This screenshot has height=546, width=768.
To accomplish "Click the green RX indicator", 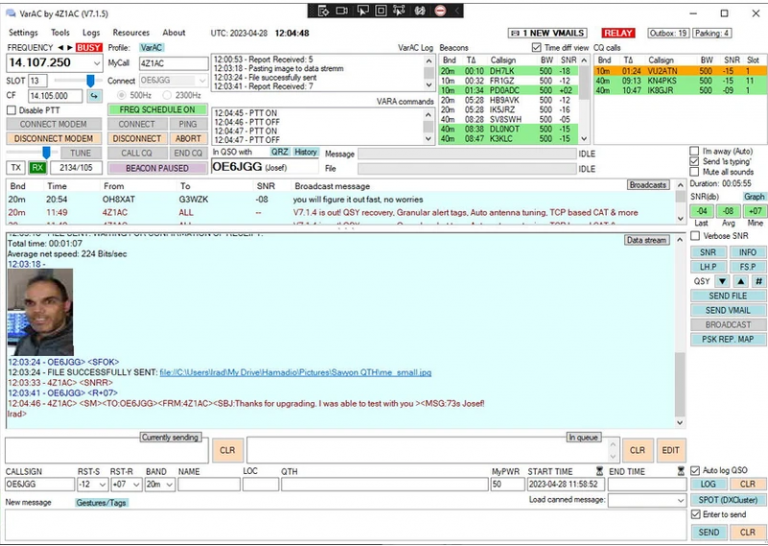I will pos(37,168).
